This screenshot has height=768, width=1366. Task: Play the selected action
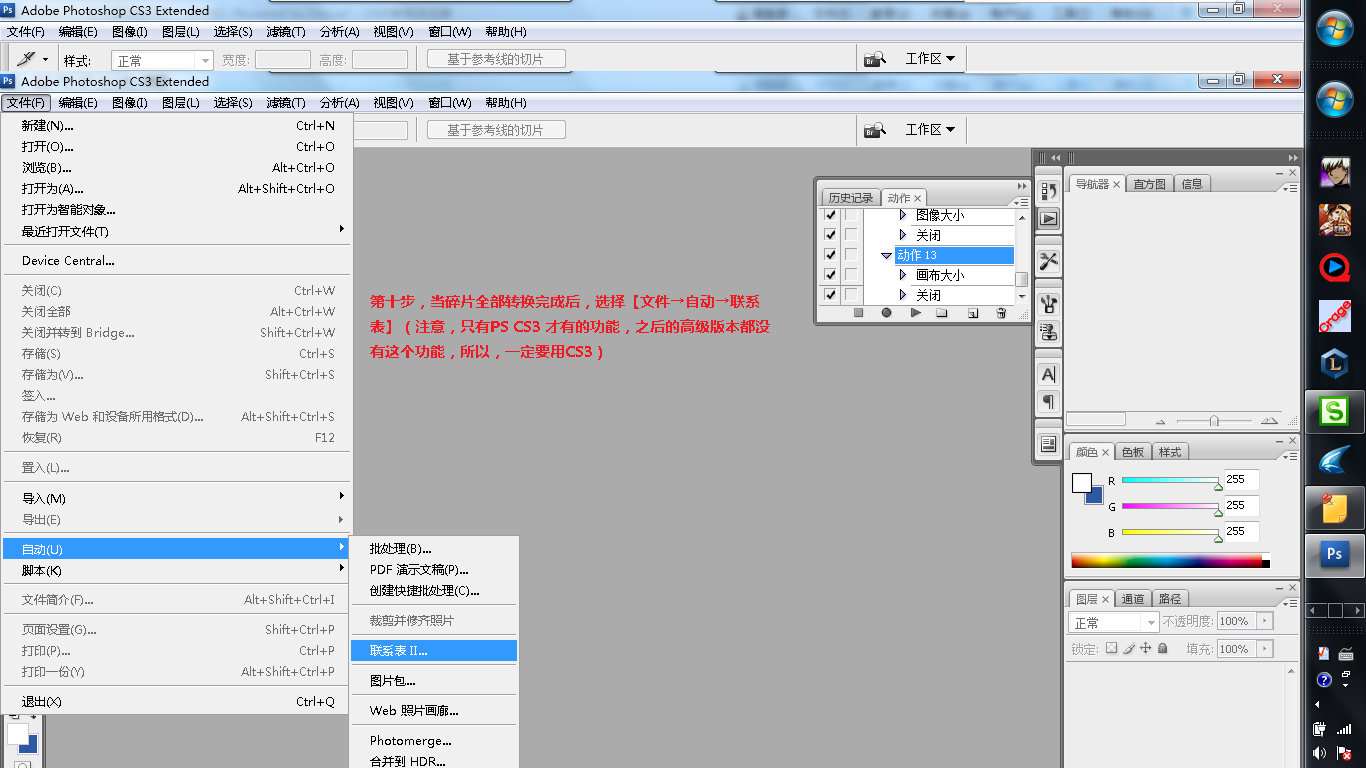pyautogui.click(x=915, y=313)
